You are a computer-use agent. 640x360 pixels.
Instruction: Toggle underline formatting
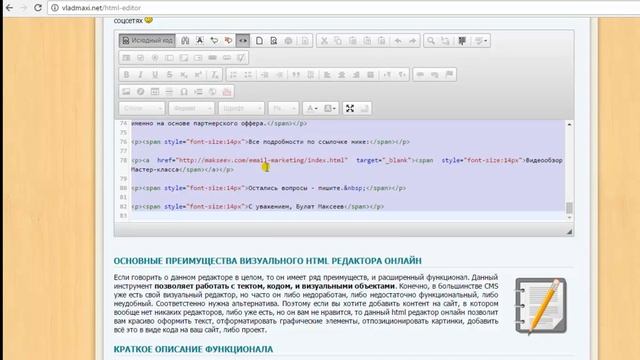click(155, 75)
